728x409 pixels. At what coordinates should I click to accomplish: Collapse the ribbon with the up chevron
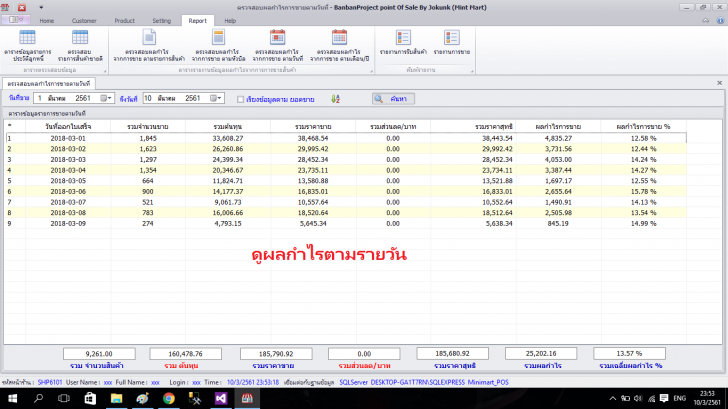click(x=706, y=20)
